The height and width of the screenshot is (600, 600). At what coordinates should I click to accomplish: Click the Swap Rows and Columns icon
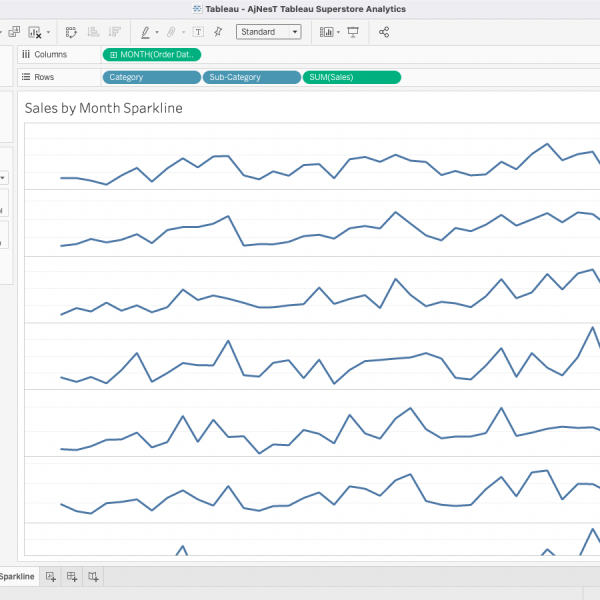(x=72, y=32)
